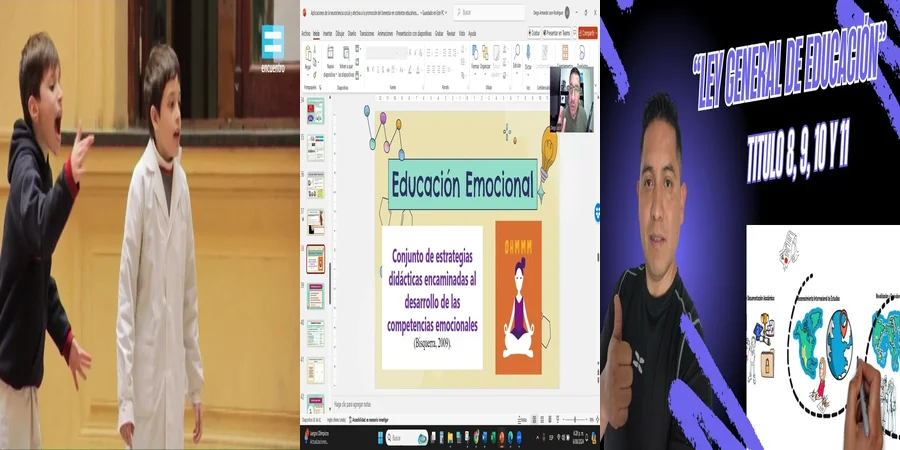Open the Formas shapes gallery icon

tap(475, 52)
